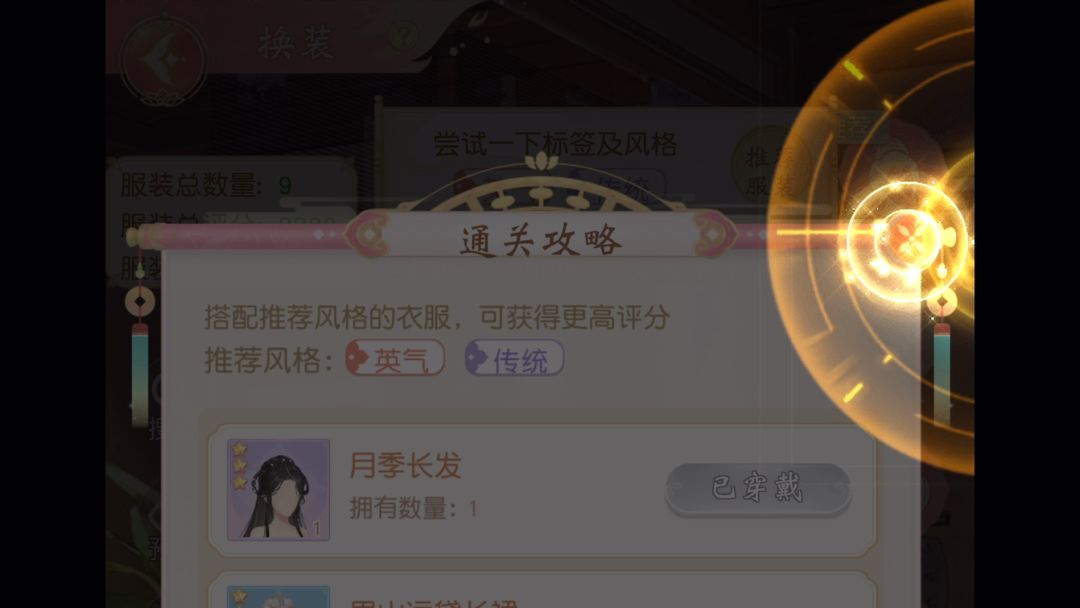The height and width of the screenshot is (608, 1080).
Task: Select the partially visible second item thumbnail
Action: pyautogui.click(x=278, y=596)
